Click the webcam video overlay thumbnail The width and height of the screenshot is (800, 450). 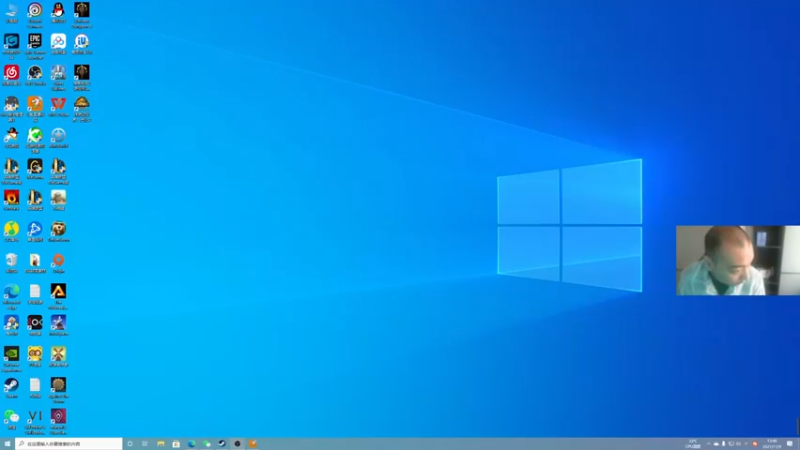pos(738,260)
